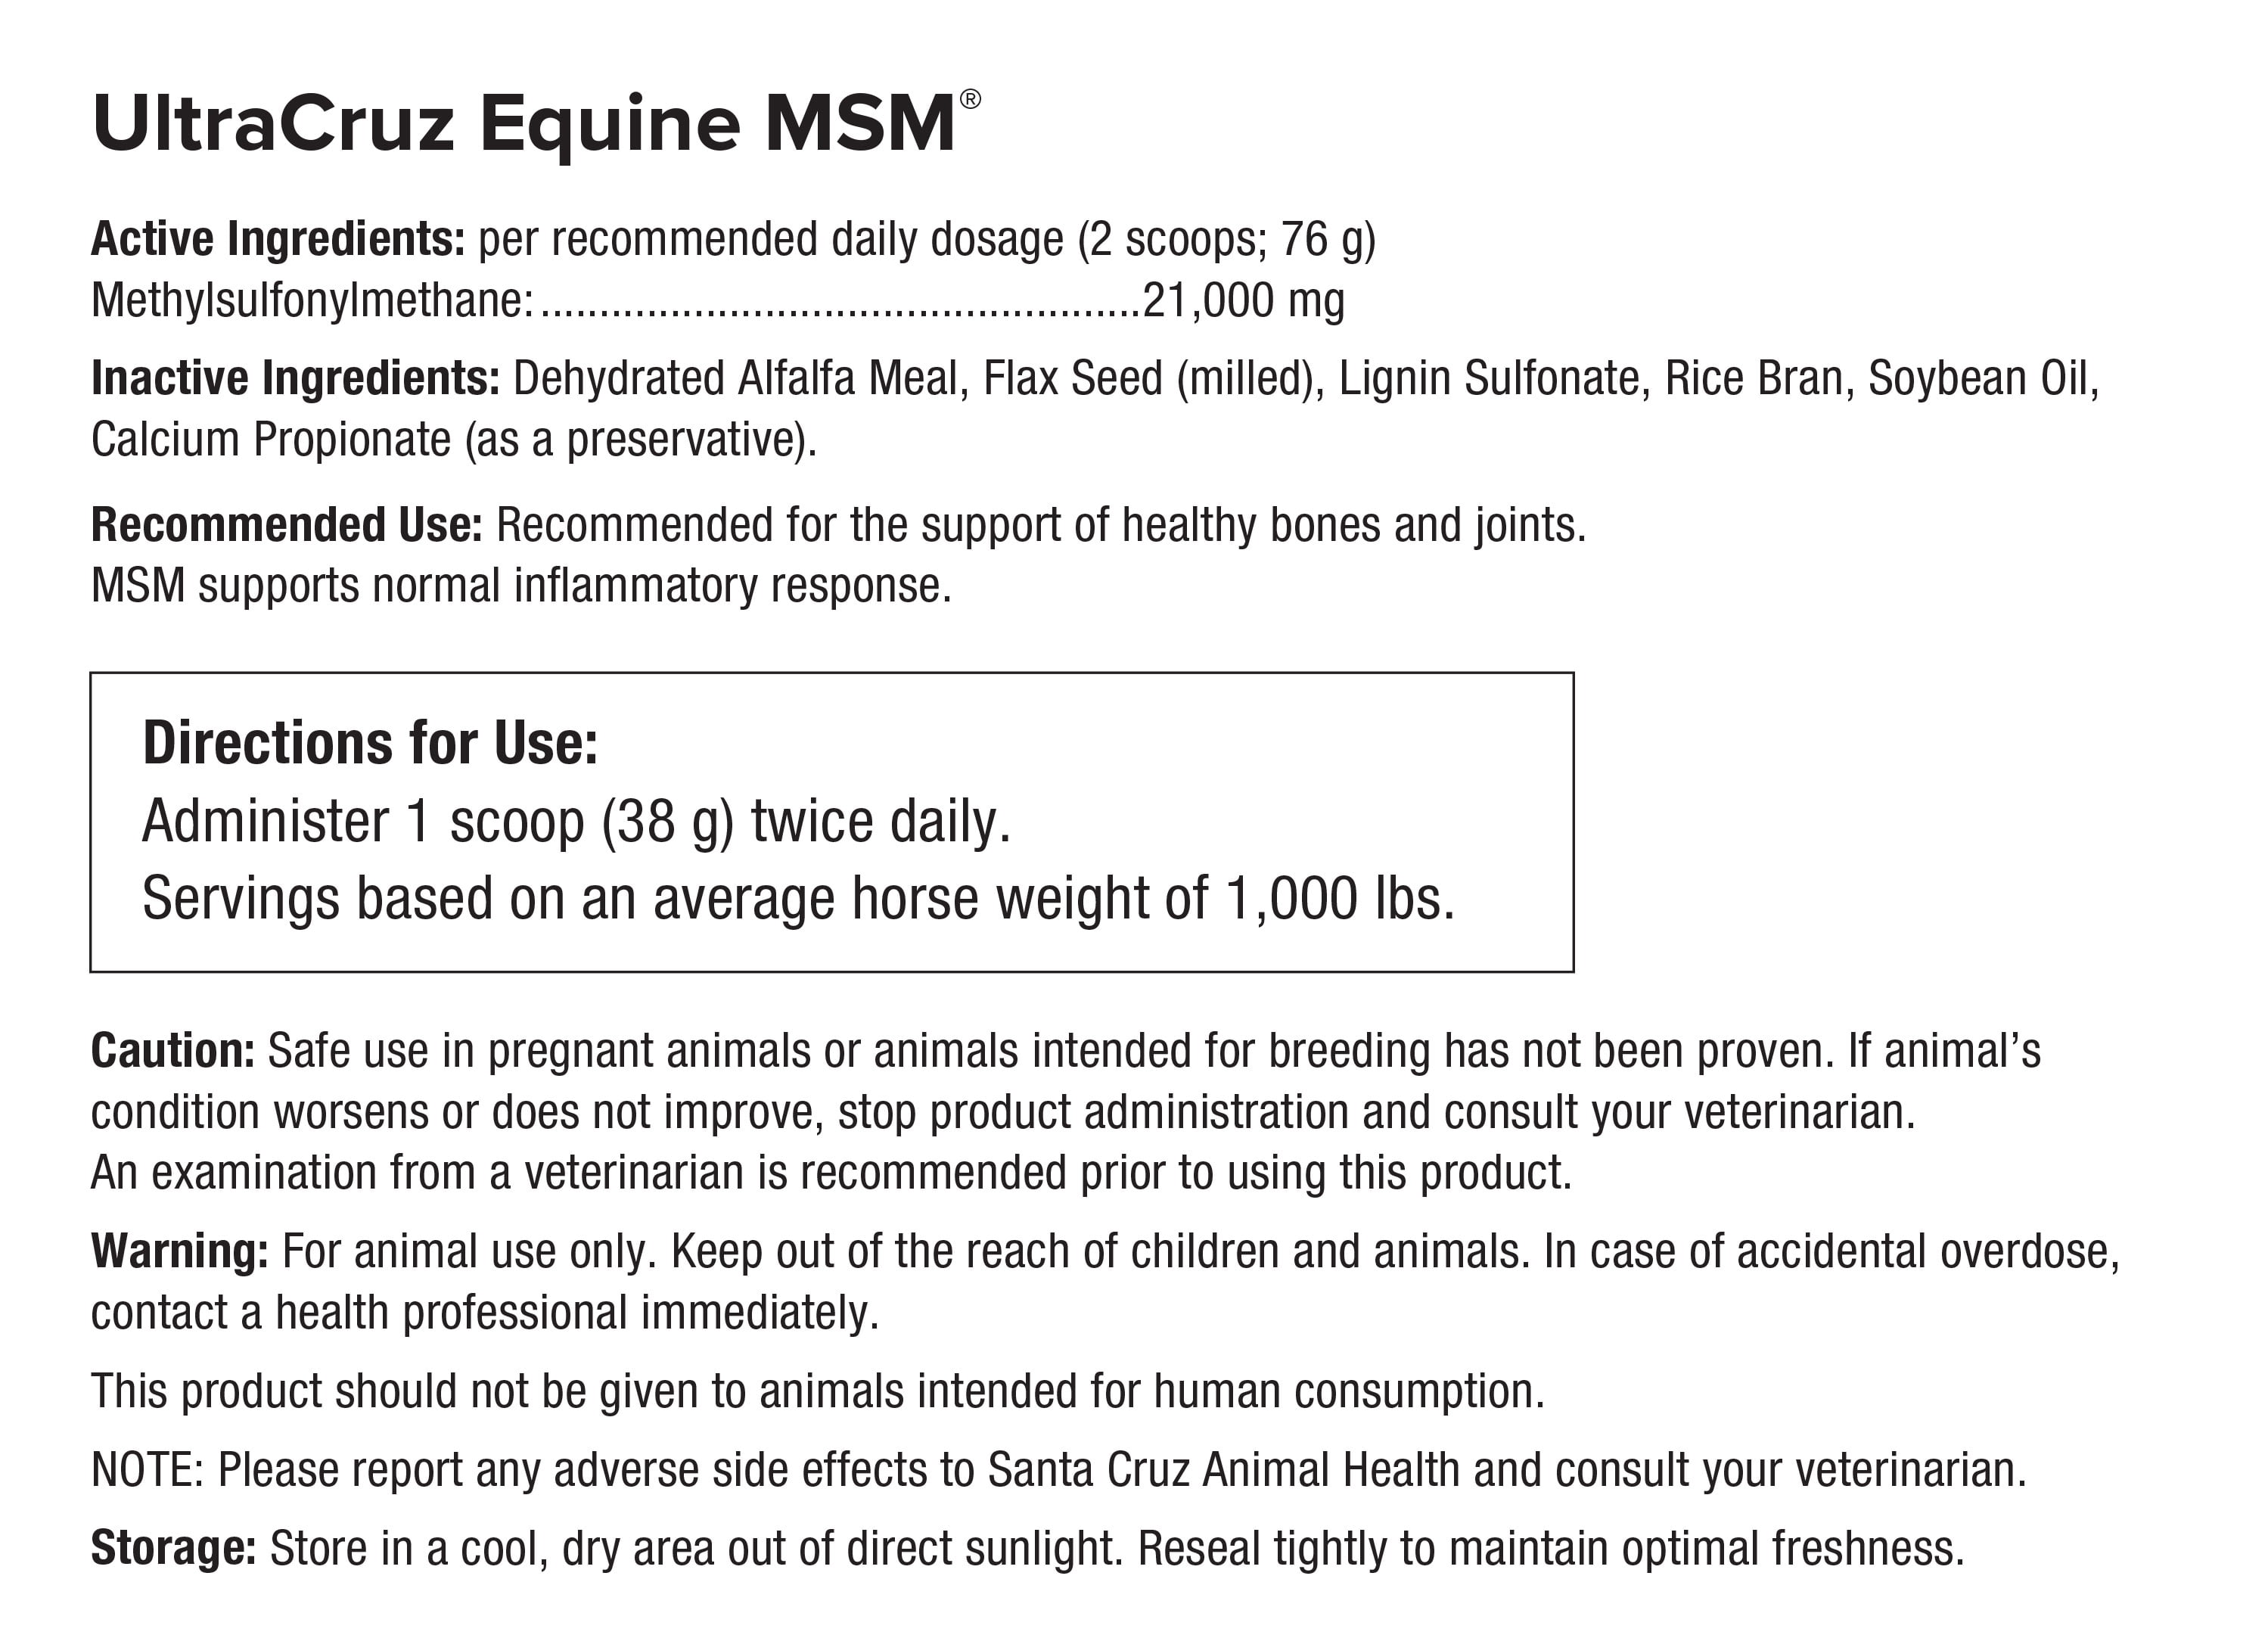
Task: Click the Dehydrated Alfalfa Meal text
Action: (735, 379)
